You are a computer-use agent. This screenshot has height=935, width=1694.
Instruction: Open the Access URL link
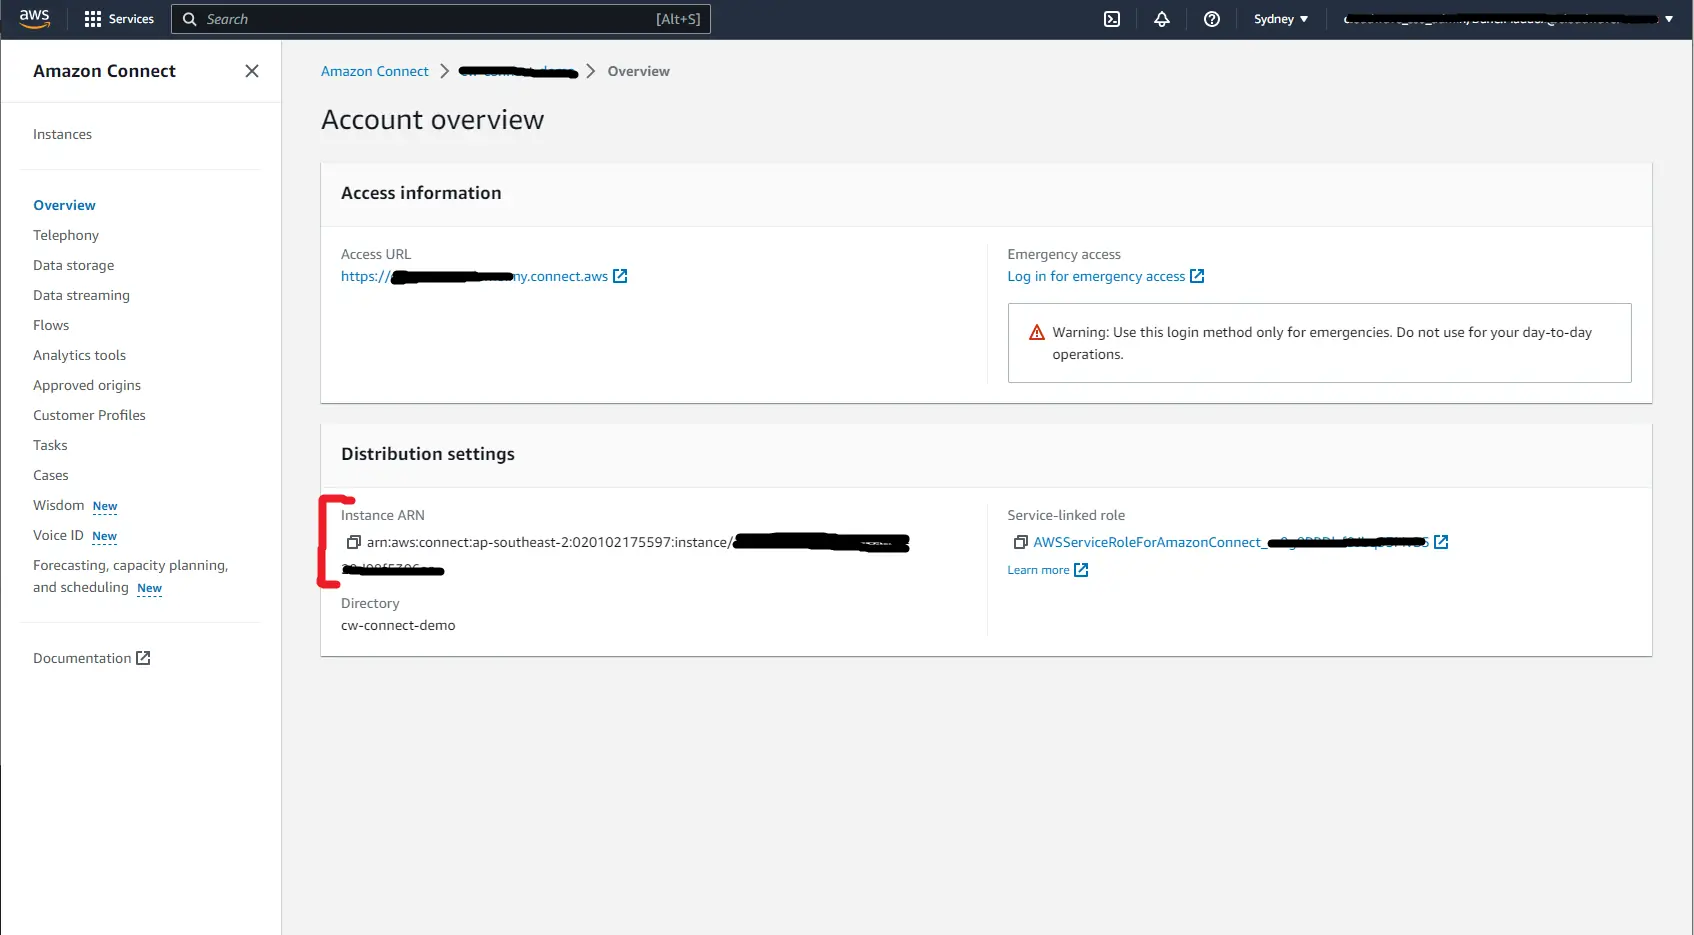pos(474,276)
